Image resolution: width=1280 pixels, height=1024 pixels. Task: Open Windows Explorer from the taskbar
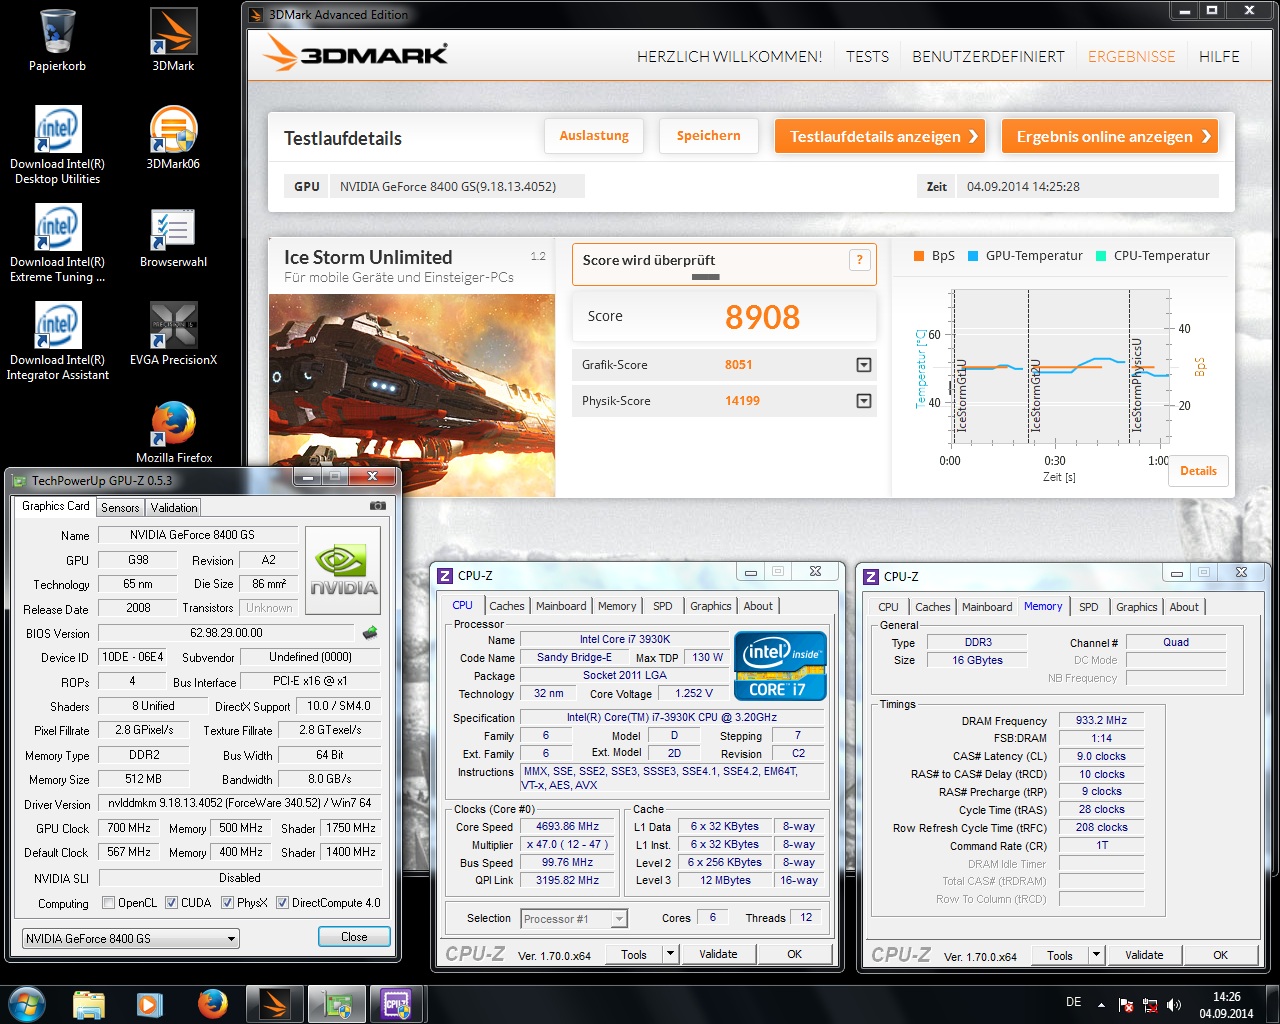point(89,1003)
